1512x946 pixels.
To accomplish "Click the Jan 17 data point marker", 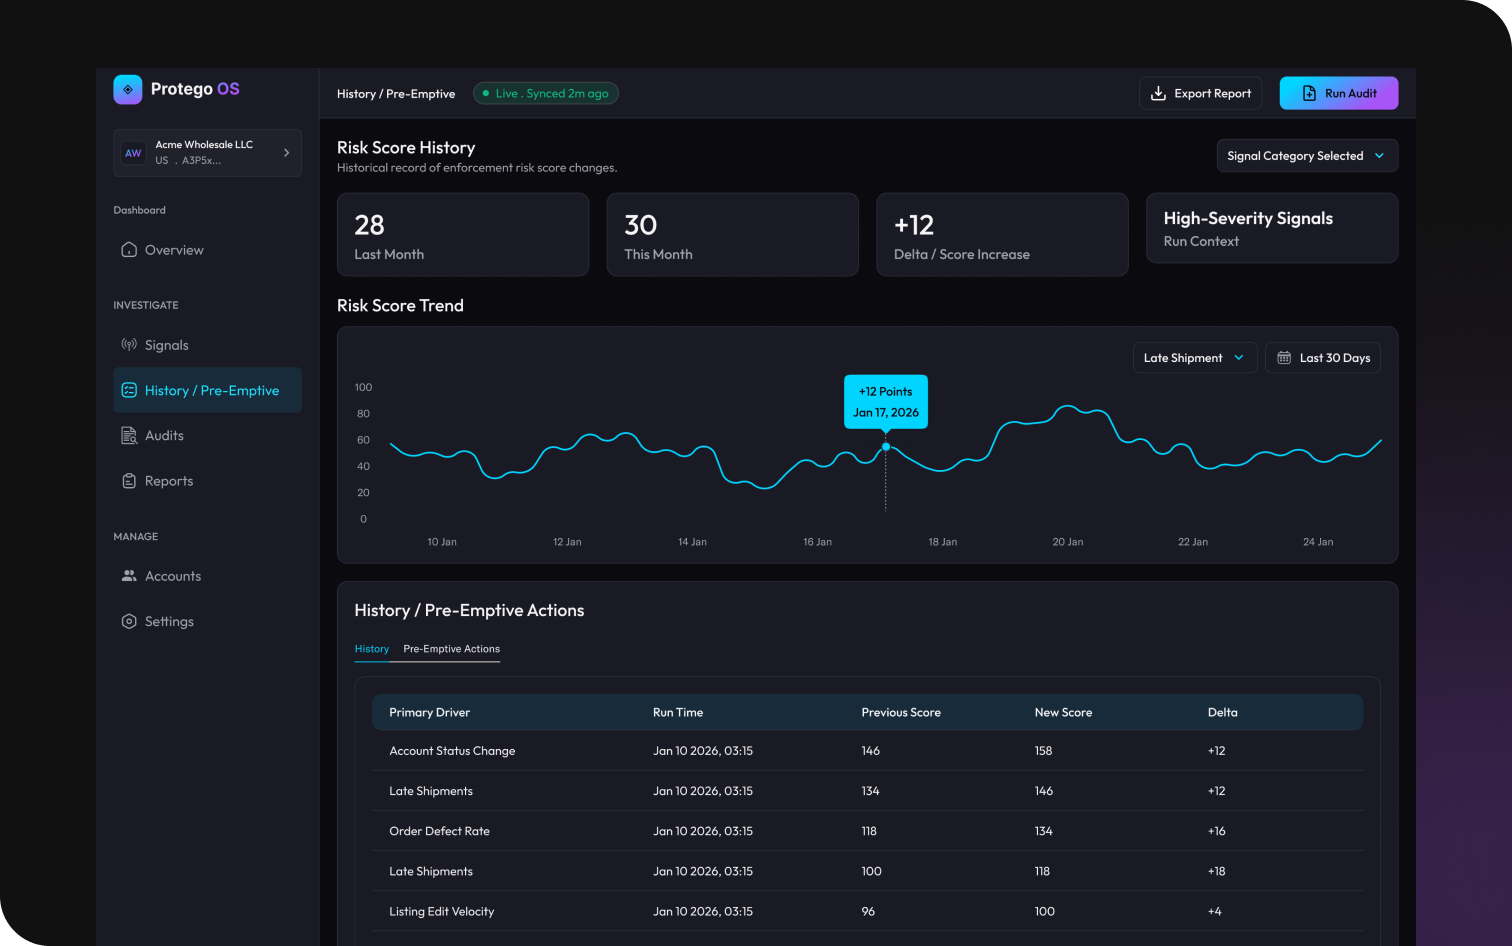I will (886, 447).
